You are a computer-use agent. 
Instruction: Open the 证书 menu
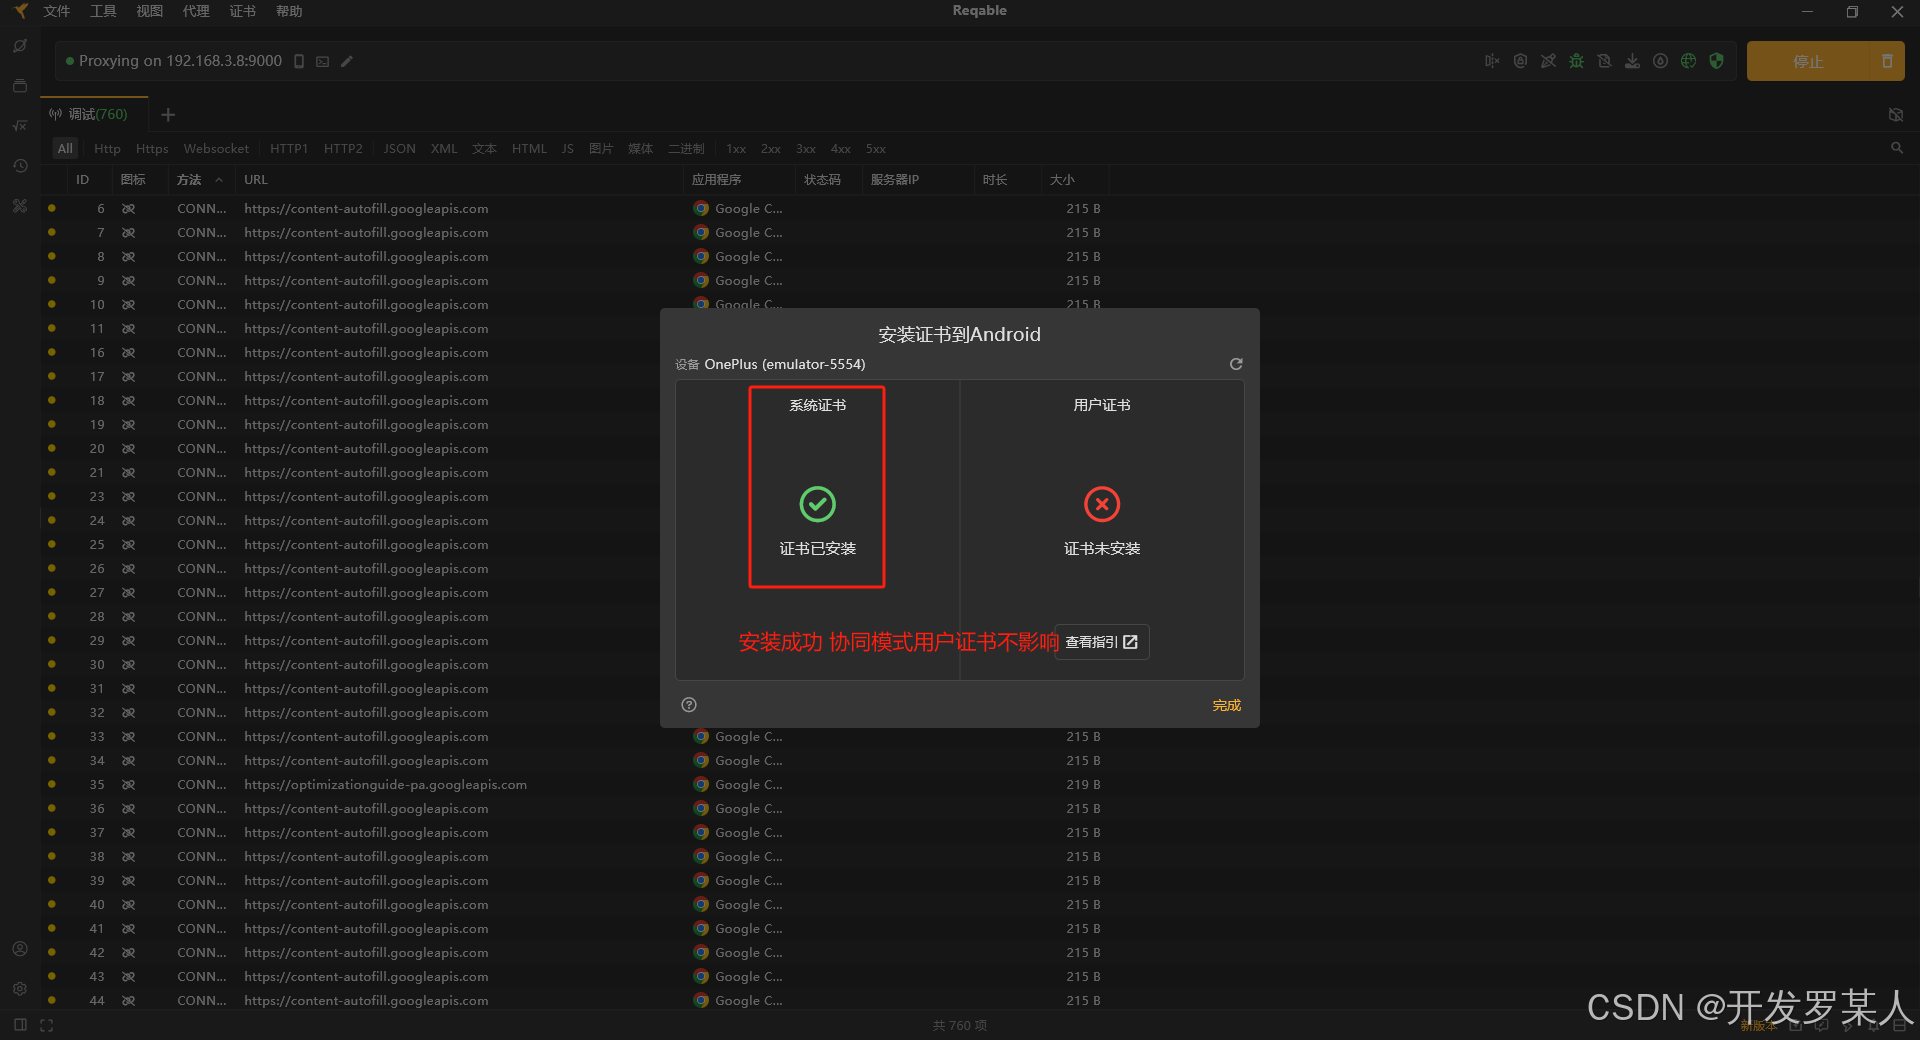coord(242,11)
